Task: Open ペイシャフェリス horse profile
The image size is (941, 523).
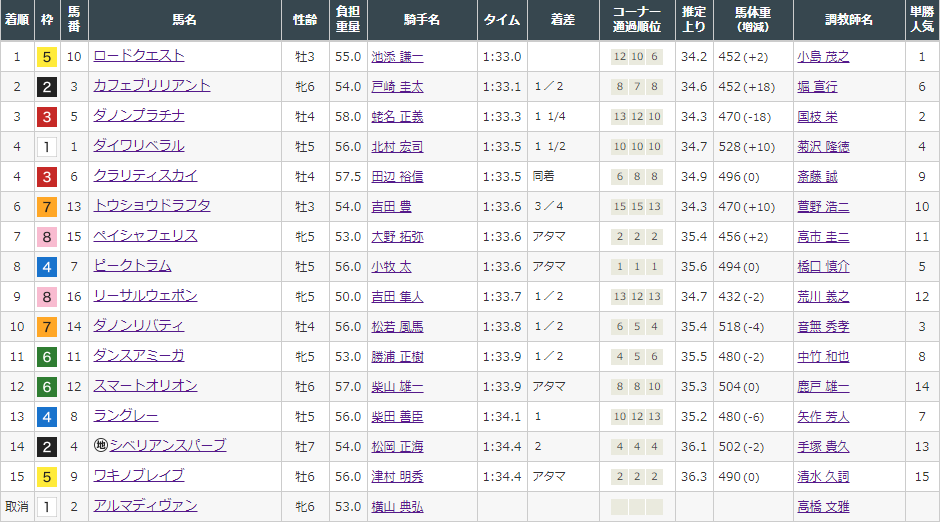Action: pyautogui.click(x=145, y=236)
